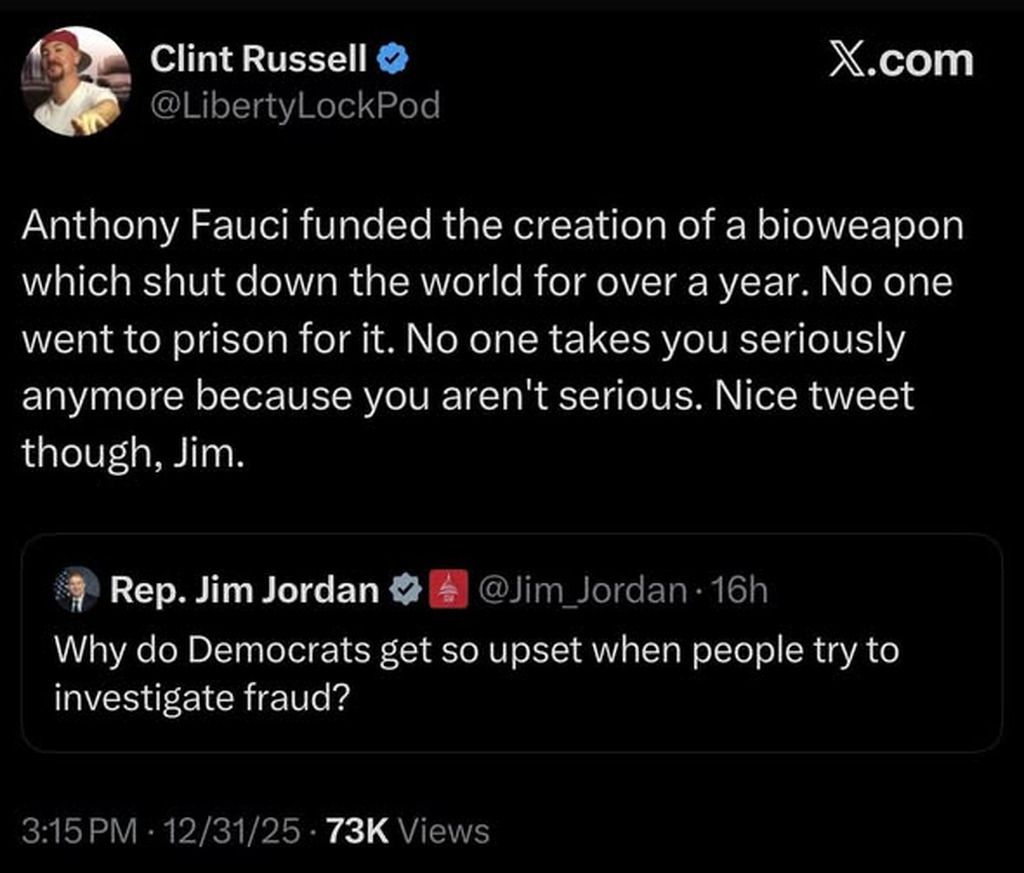The width and height of the screenshot is (1024, 873).
Task: Open the Clint Russell display name
Action: pos(259,61)
